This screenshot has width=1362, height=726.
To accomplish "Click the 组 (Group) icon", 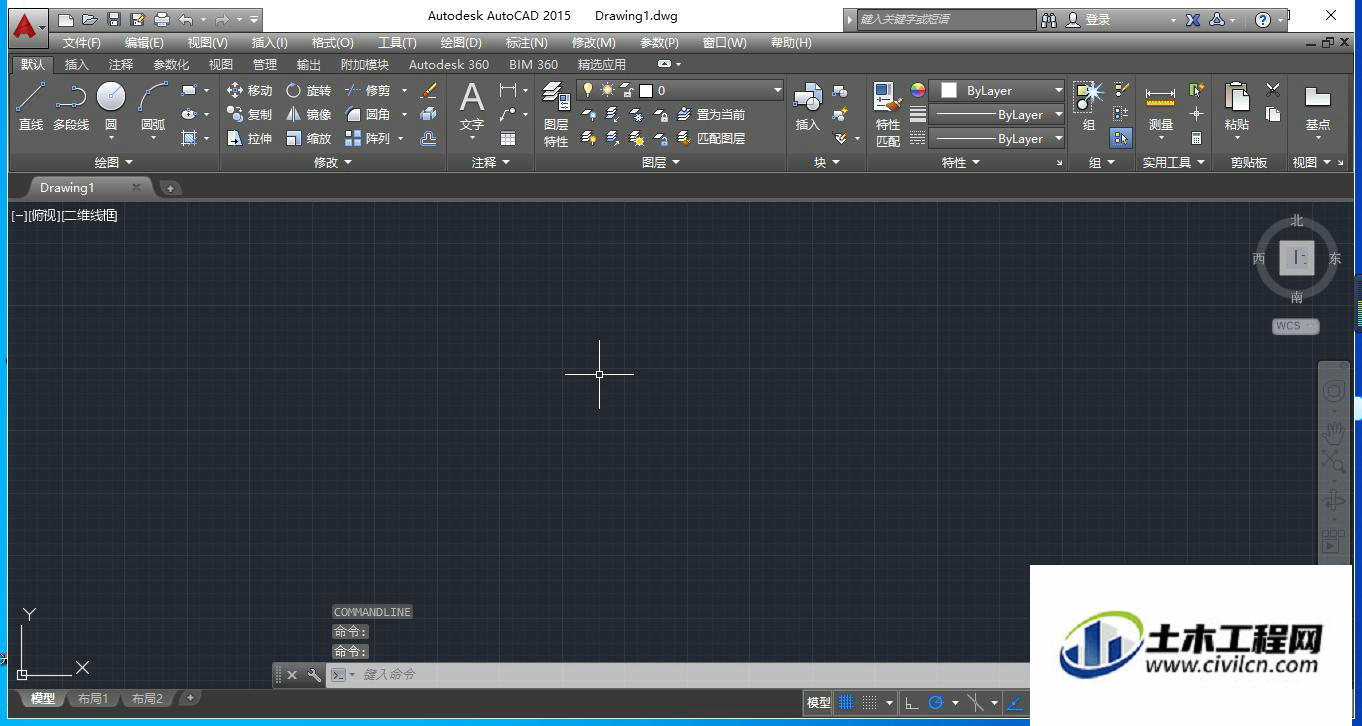I will coord(1088,107).
